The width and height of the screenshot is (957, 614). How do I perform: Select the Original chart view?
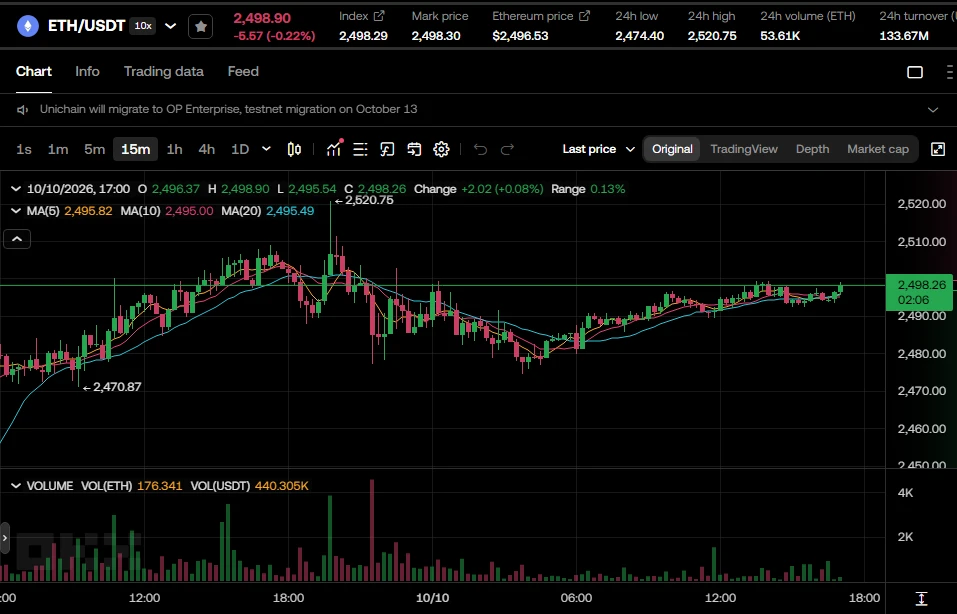point(672,150)
